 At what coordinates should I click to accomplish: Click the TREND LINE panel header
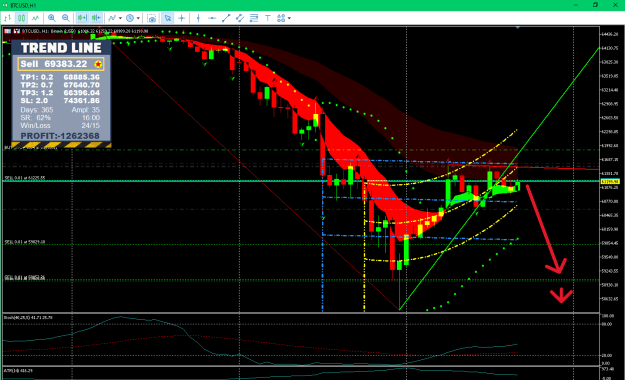coord(61,48)
